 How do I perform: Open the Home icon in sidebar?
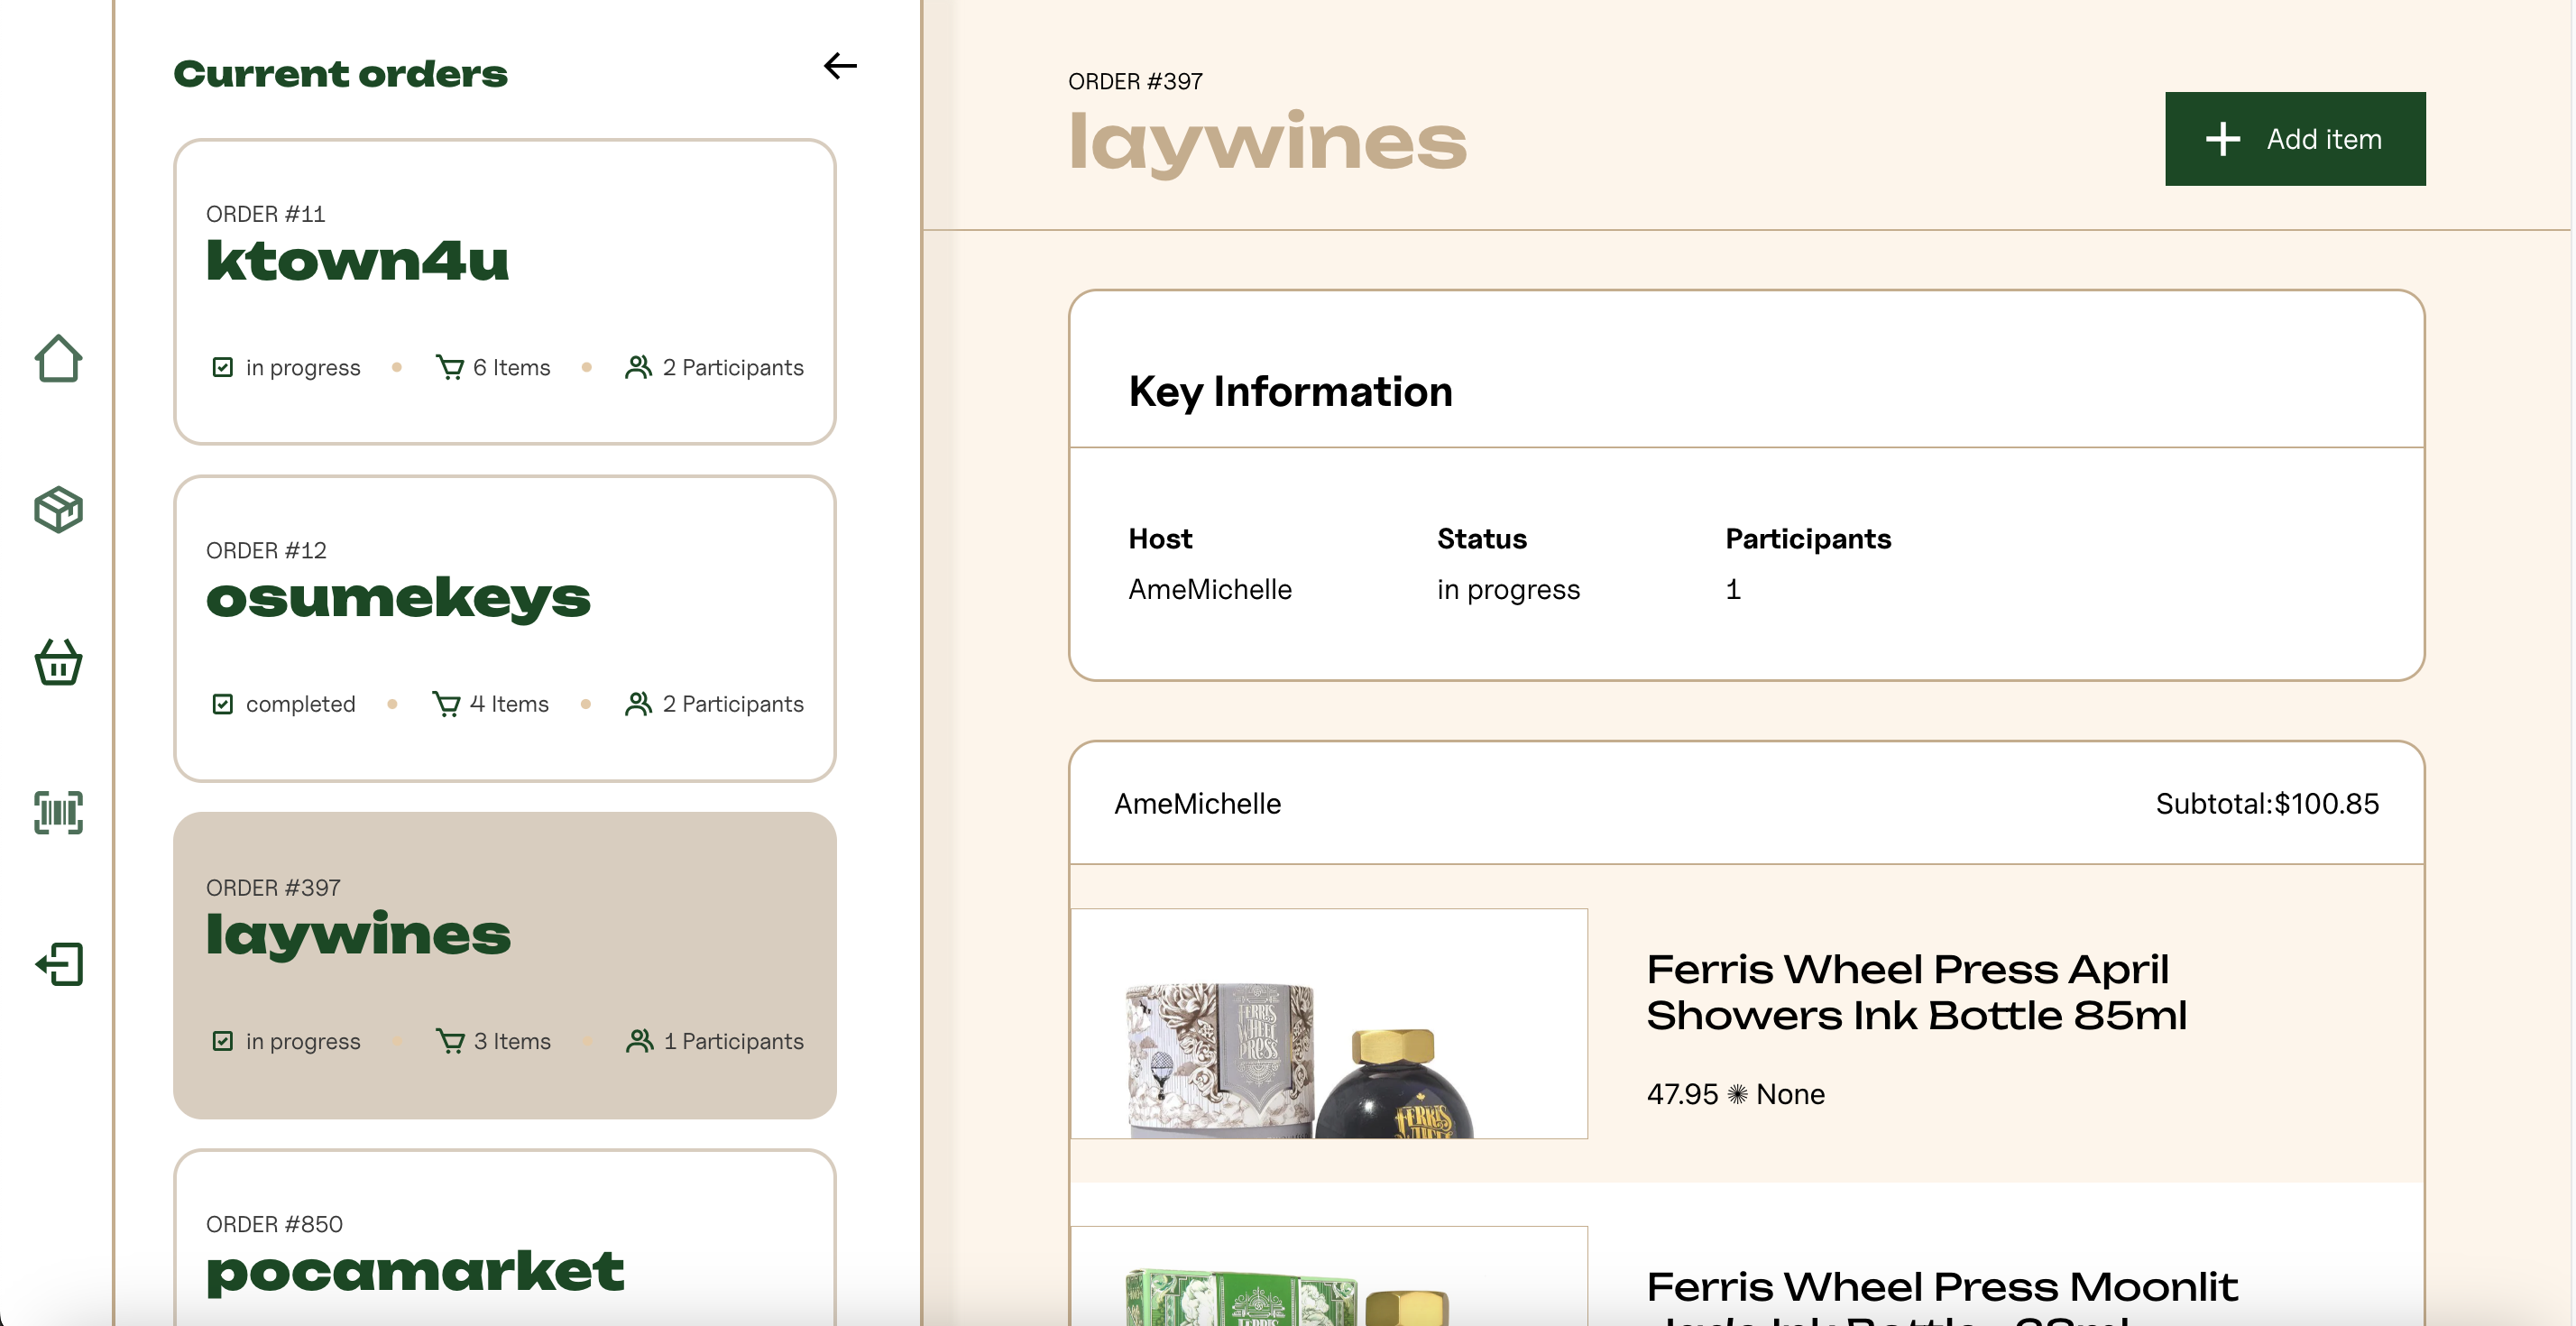[x=58, y=358]
